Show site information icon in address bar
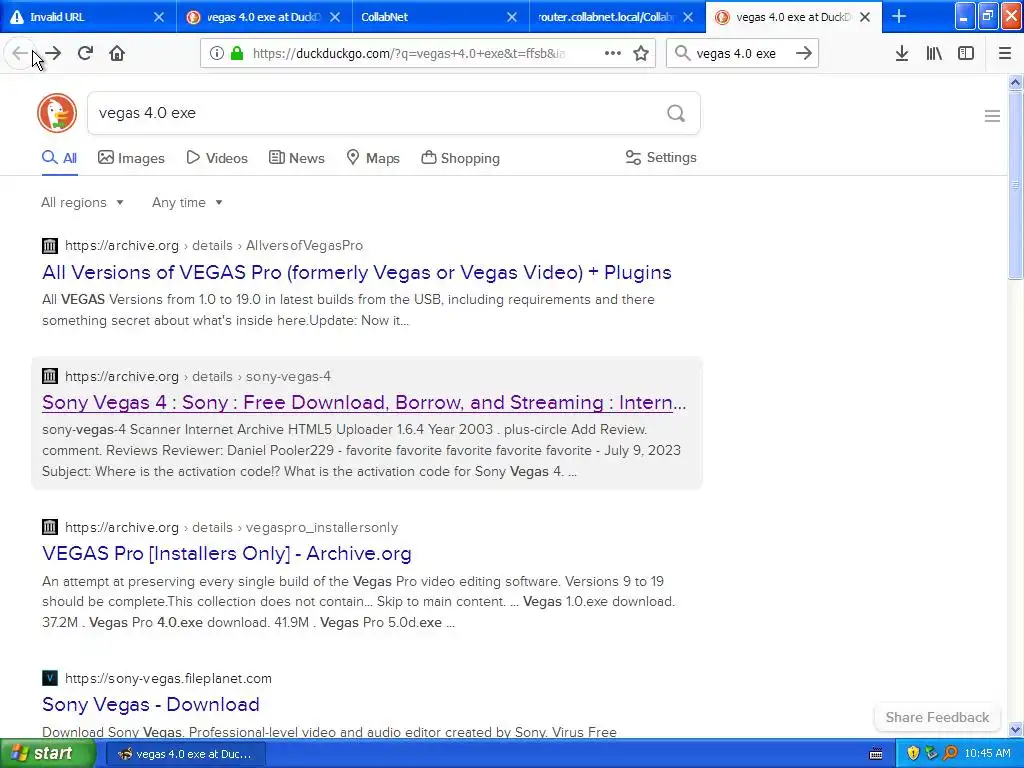1024x768 pixels. (x=216, y=54)
